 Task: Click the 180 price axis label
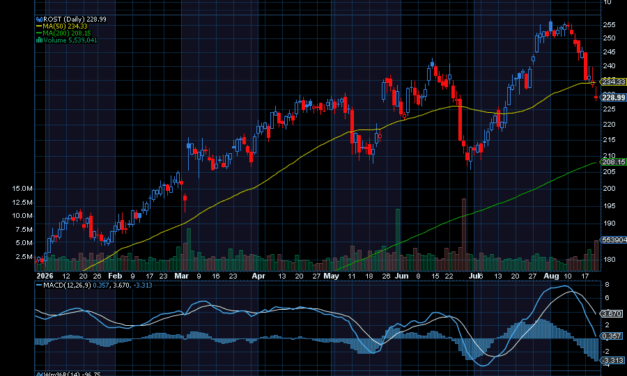point(609,260)
